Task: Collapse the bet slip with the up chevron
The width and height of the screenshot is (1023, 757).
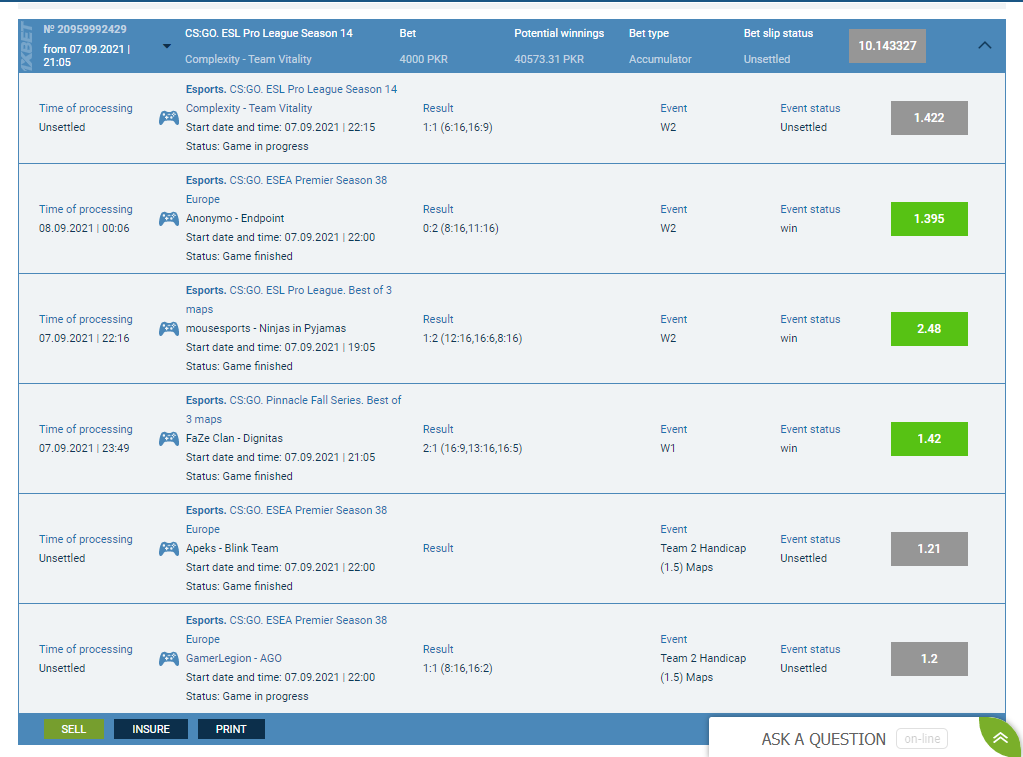Action: (985, 45)
